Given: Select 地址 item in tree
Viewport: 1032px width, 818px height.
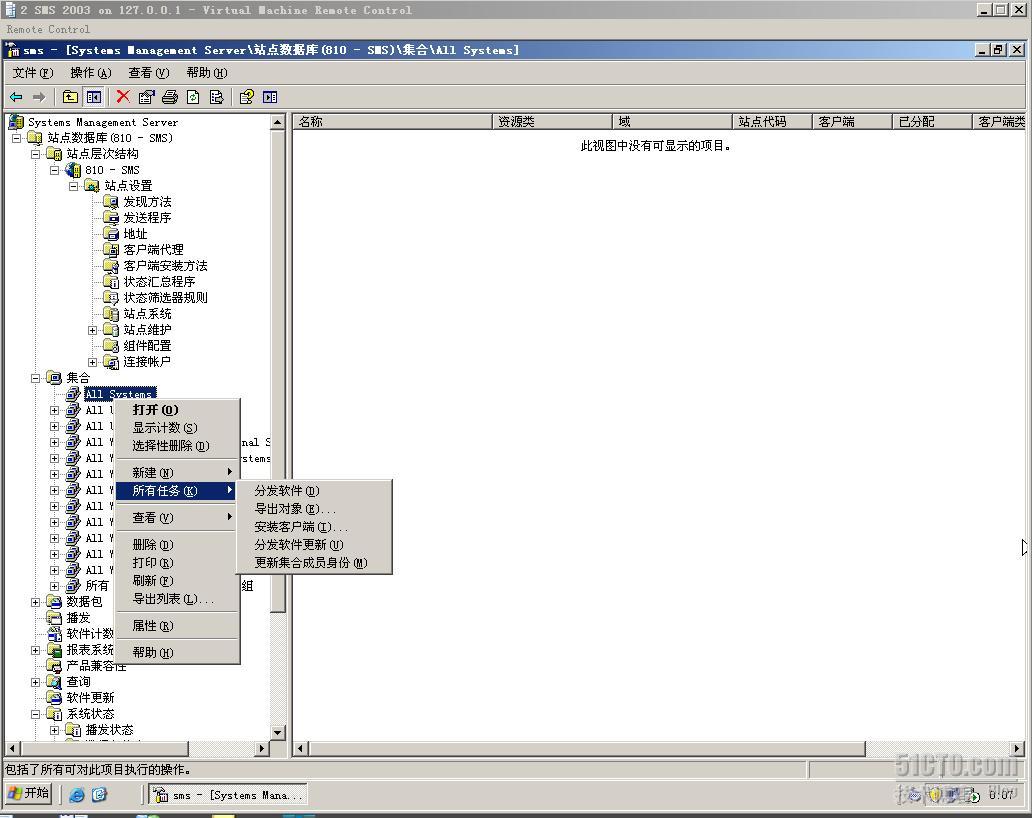Looking at the screenshot, I should (x=135, y=234).
